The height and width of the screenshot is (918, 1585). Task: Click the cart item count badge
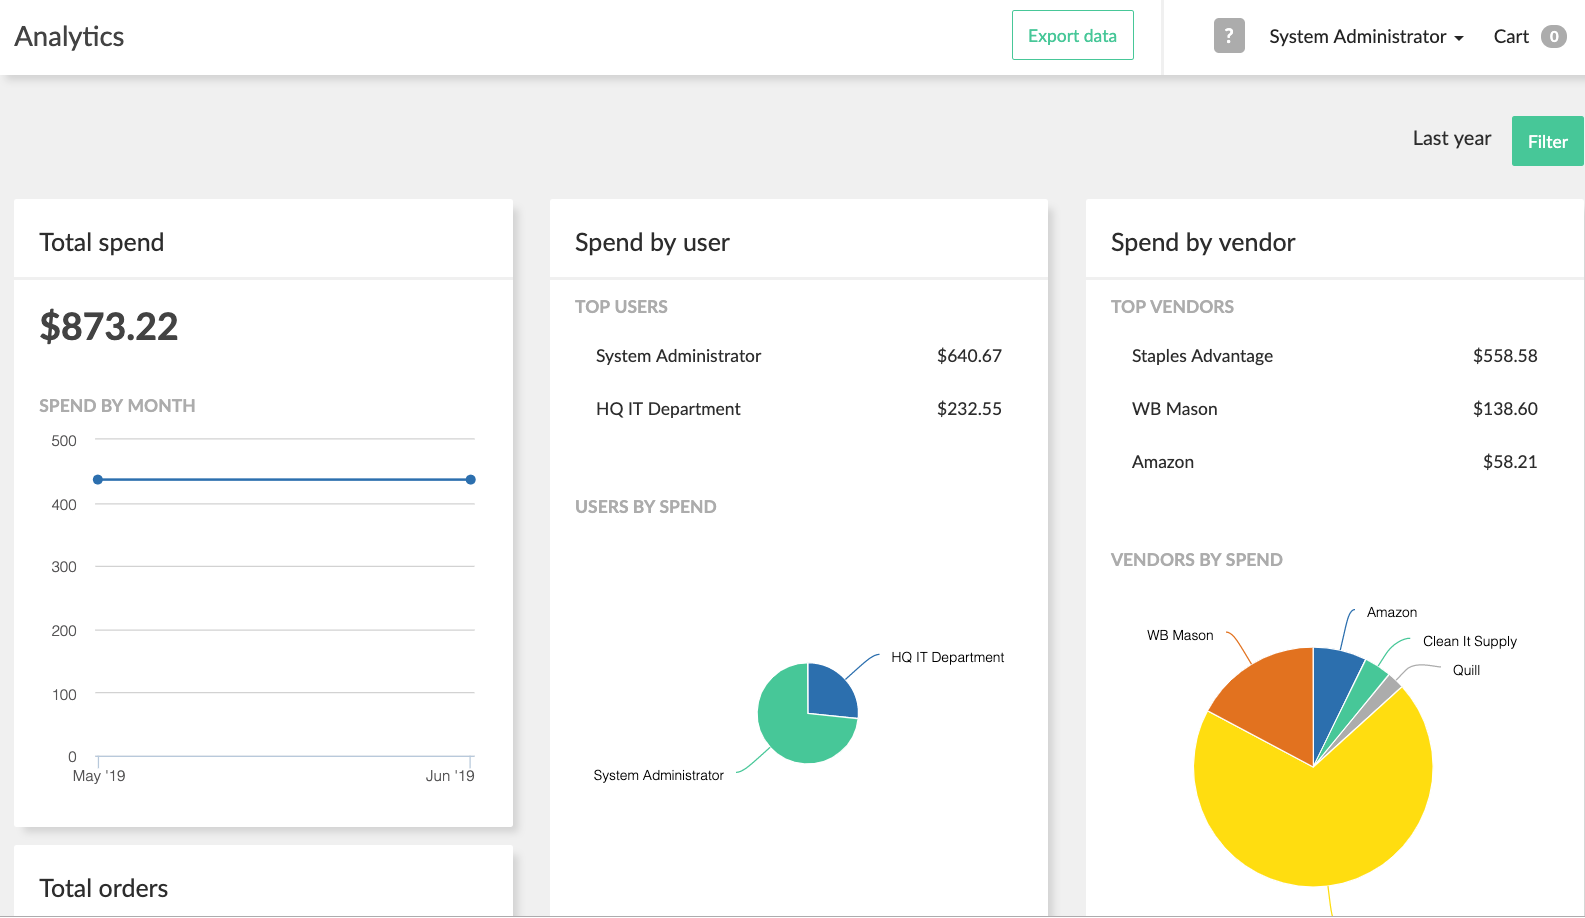[1554, 37]
